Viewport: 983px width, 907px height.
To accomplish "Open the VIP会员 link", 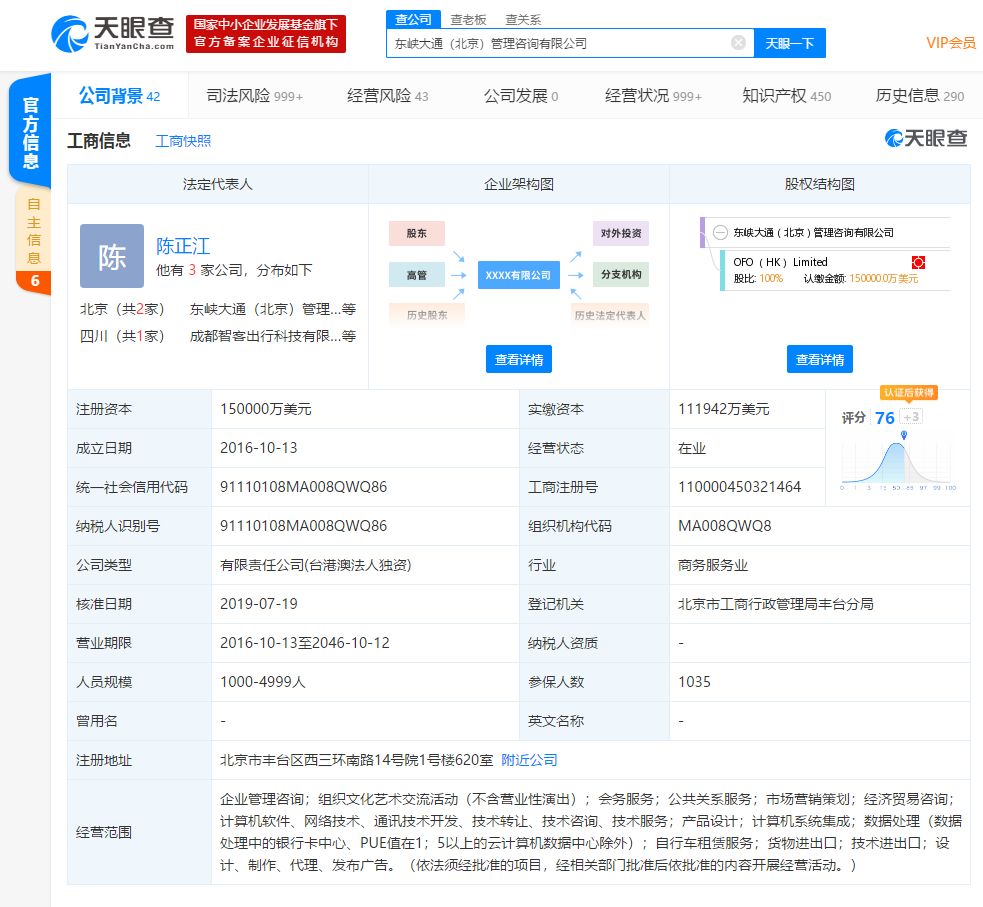I will [x=951, y=43].
